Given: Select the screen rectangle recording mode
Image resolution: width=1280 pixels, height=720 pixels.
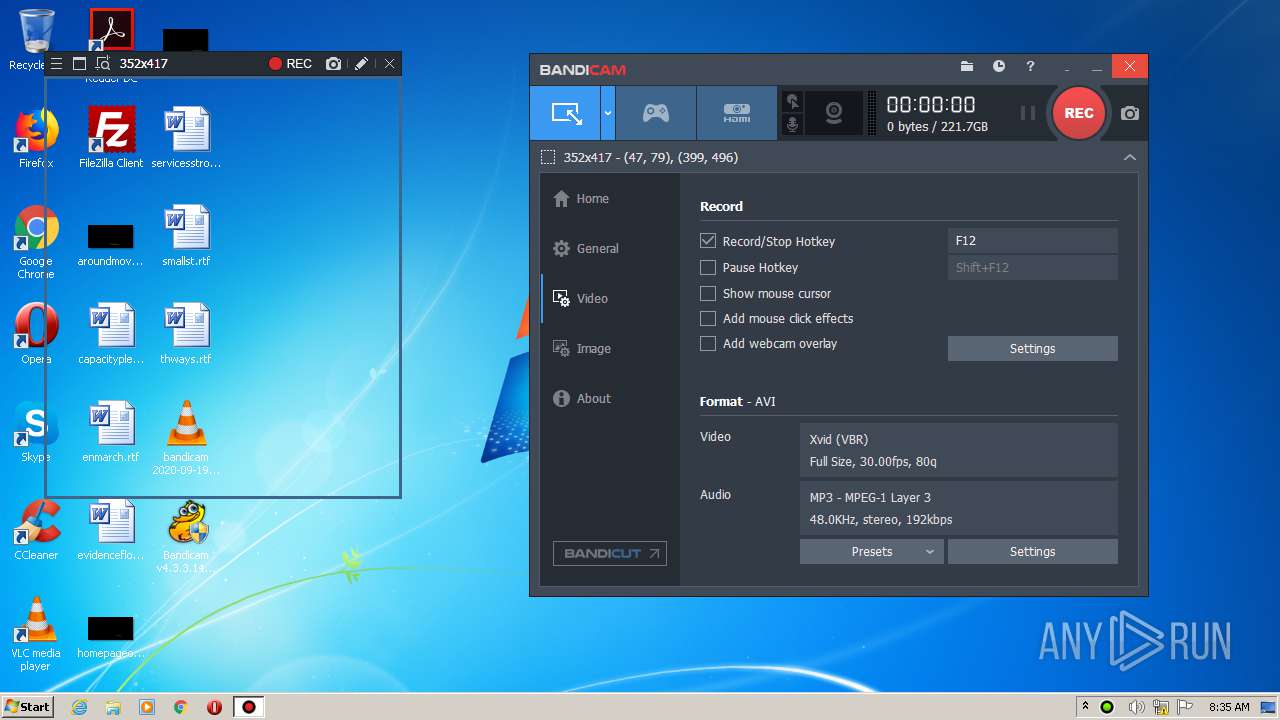Looking at the screenshot, I should (x=565, y=113).
